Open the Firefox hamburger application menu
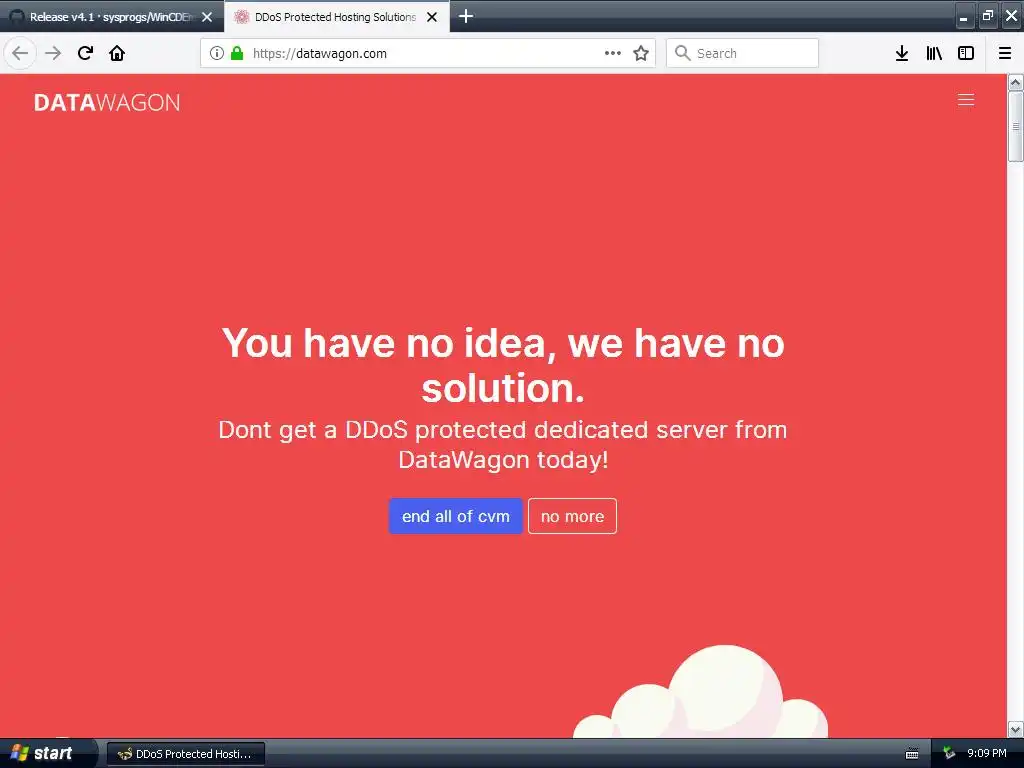Image resolution: width=1024 pixels, height=768 pixels. tap(1005, 53)
